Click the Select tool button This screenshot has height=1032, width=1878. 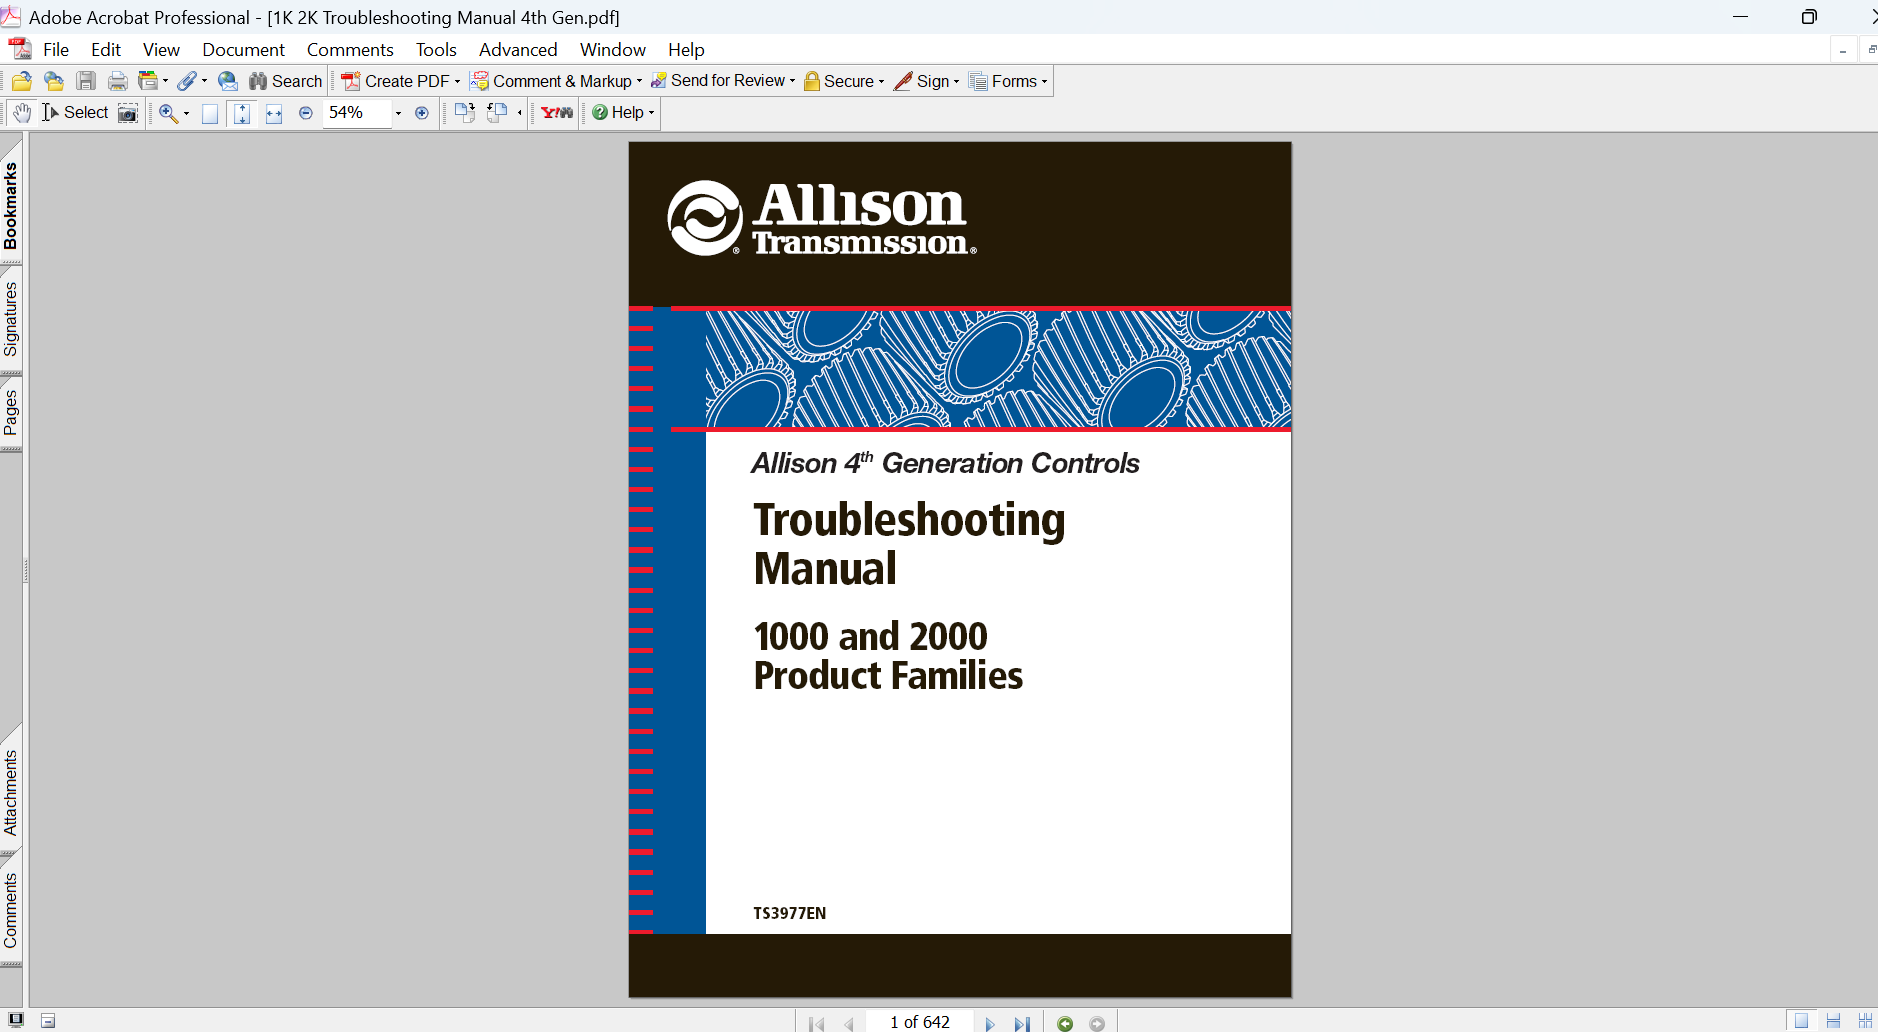click(75, 113)
